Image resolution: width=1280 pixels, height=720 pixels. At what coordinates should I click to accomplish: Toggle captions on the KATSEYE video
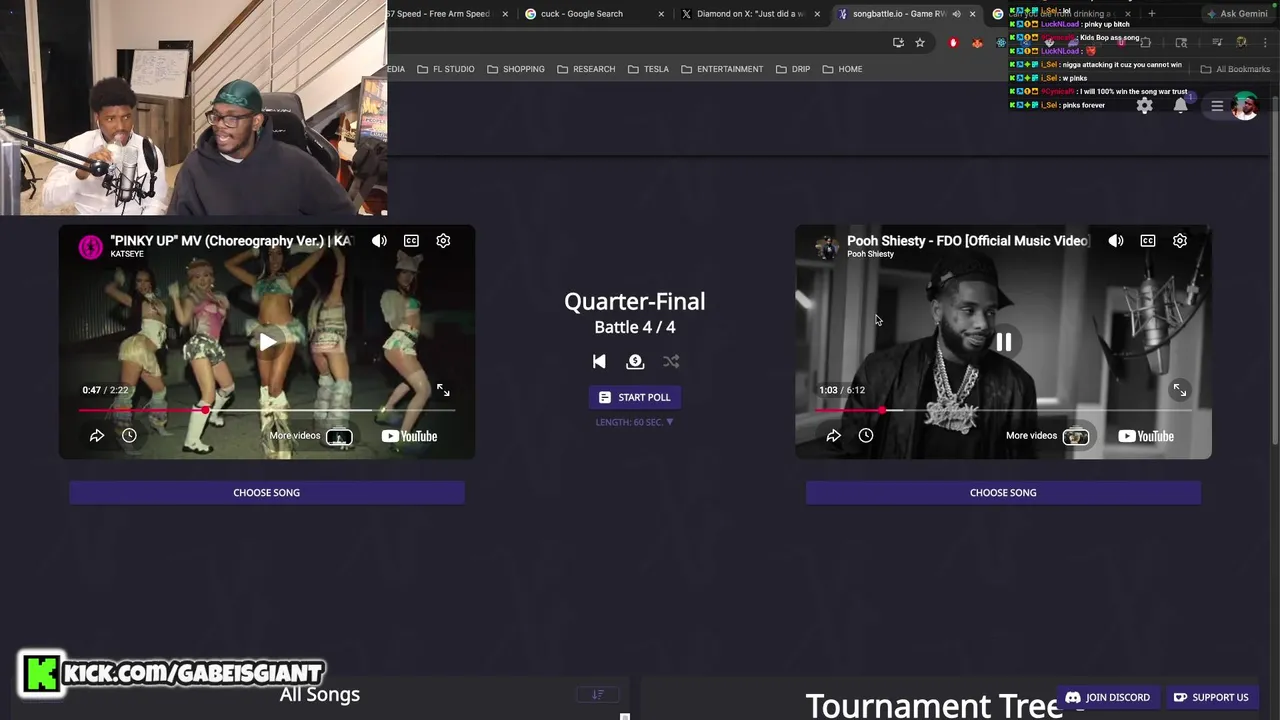(x=411, y=241)
